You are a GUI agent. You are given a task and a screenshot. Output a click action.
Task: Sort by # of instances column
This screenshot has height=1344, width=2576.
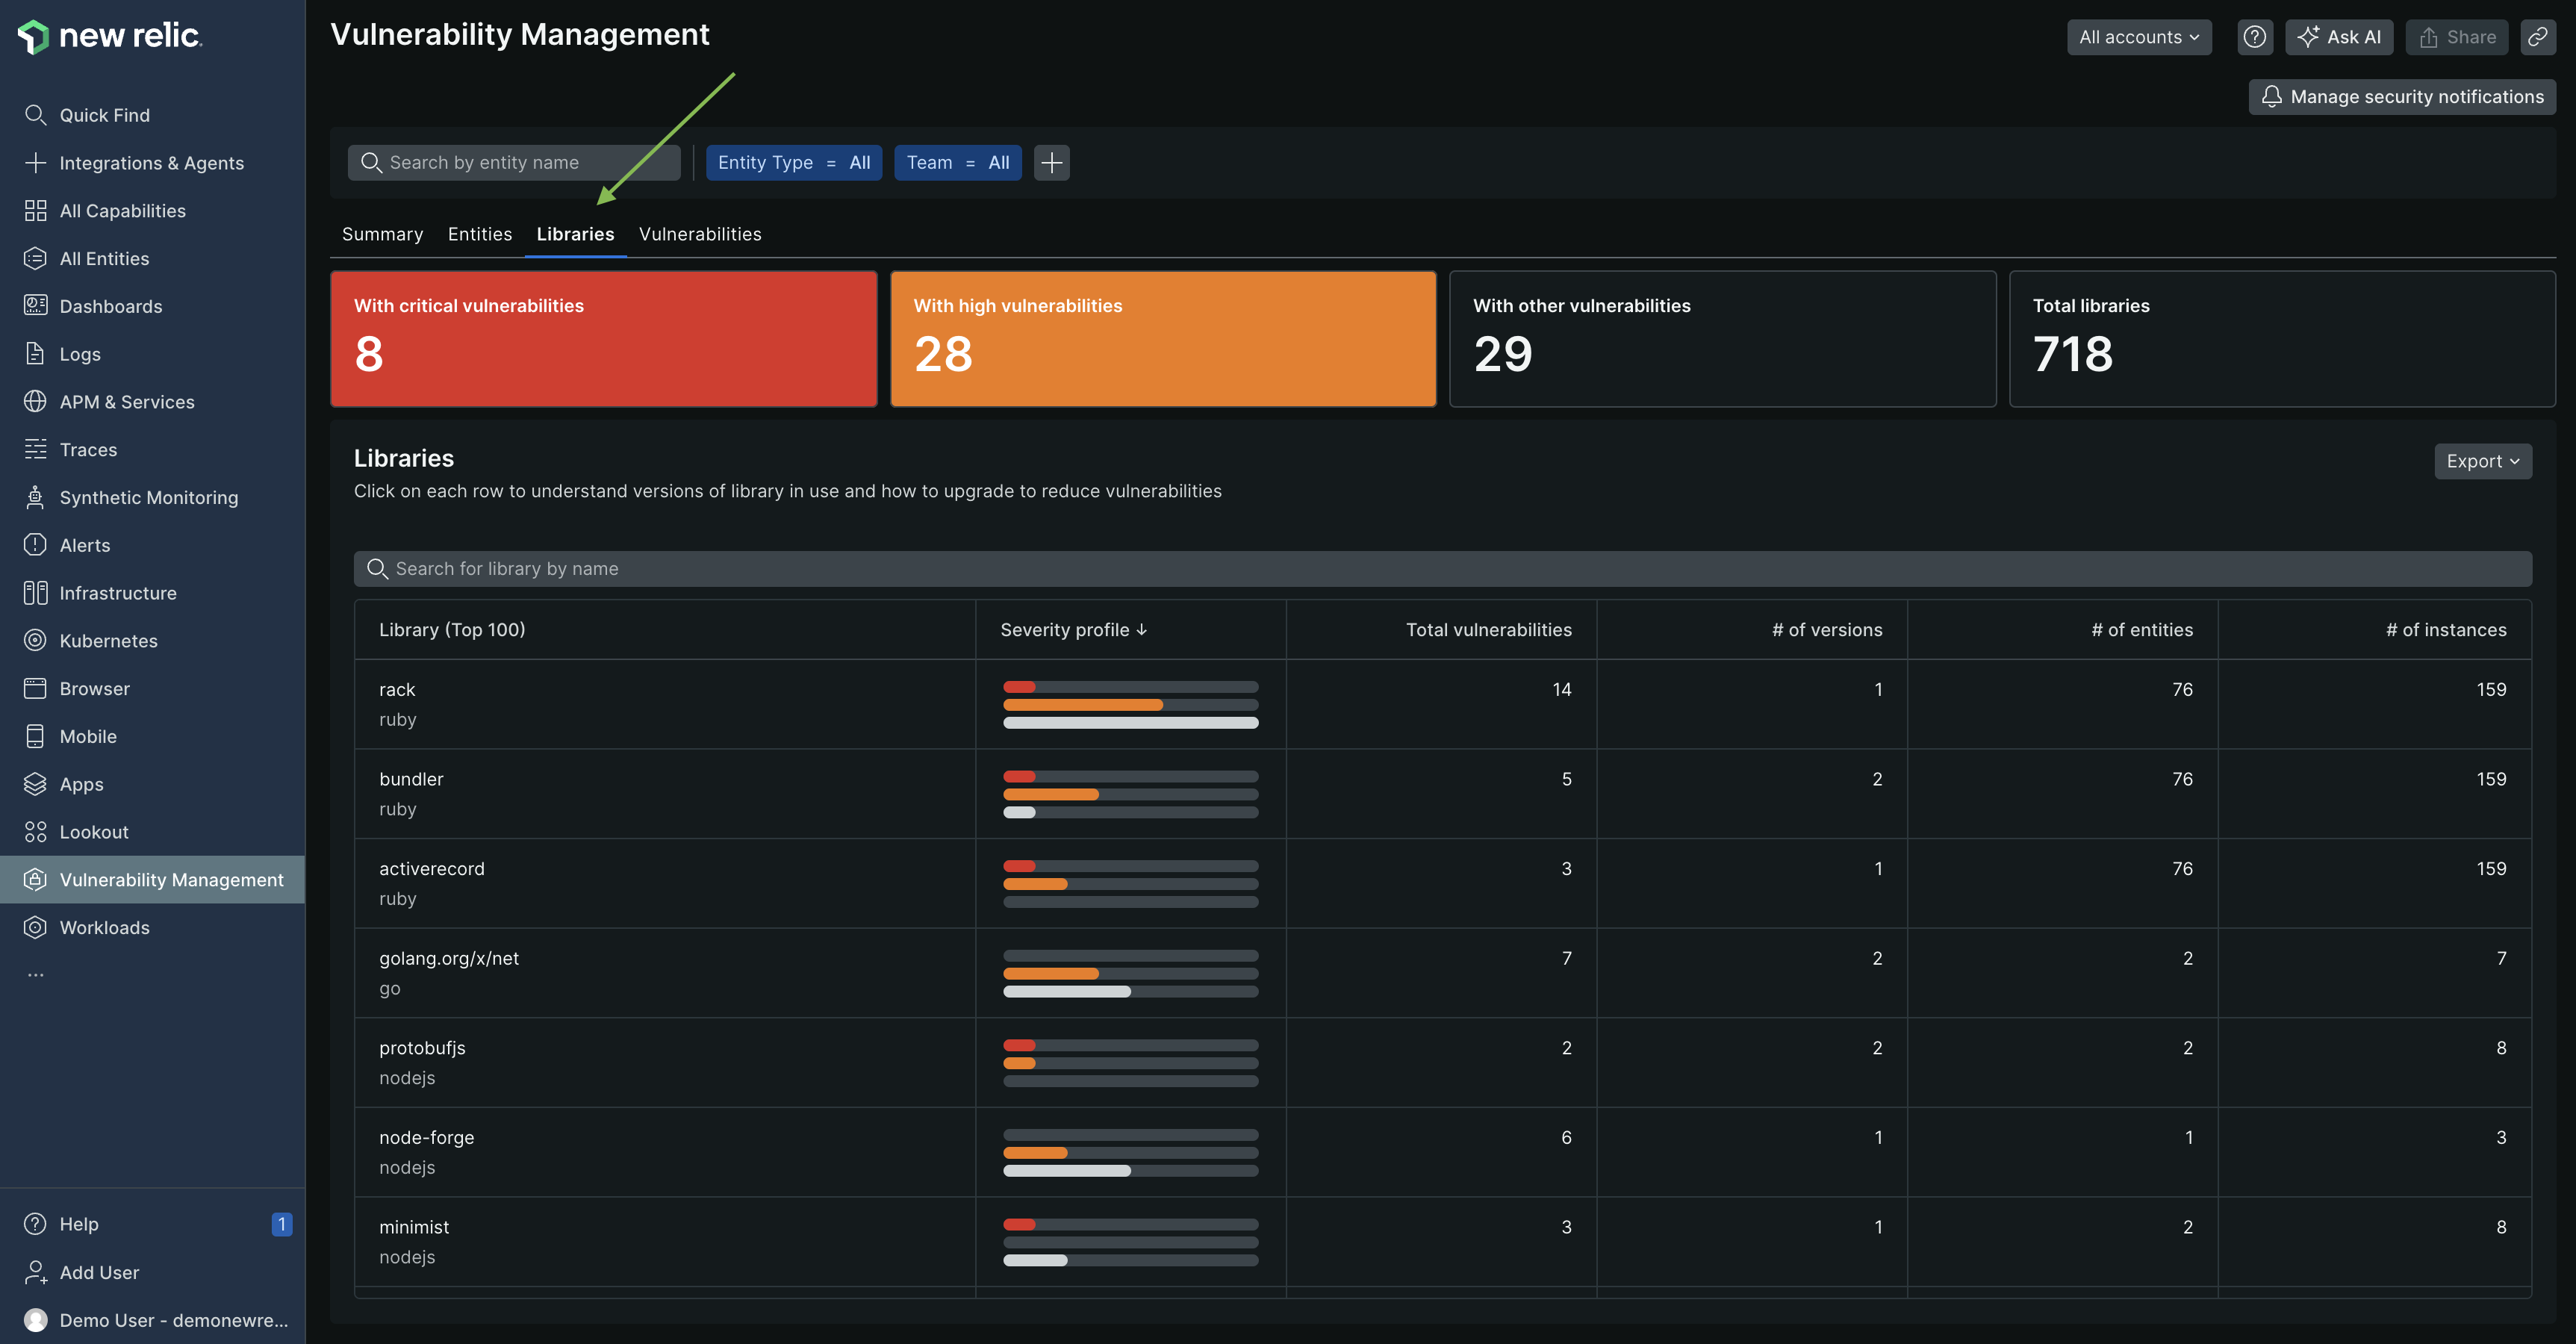(x=2446, y=630)
